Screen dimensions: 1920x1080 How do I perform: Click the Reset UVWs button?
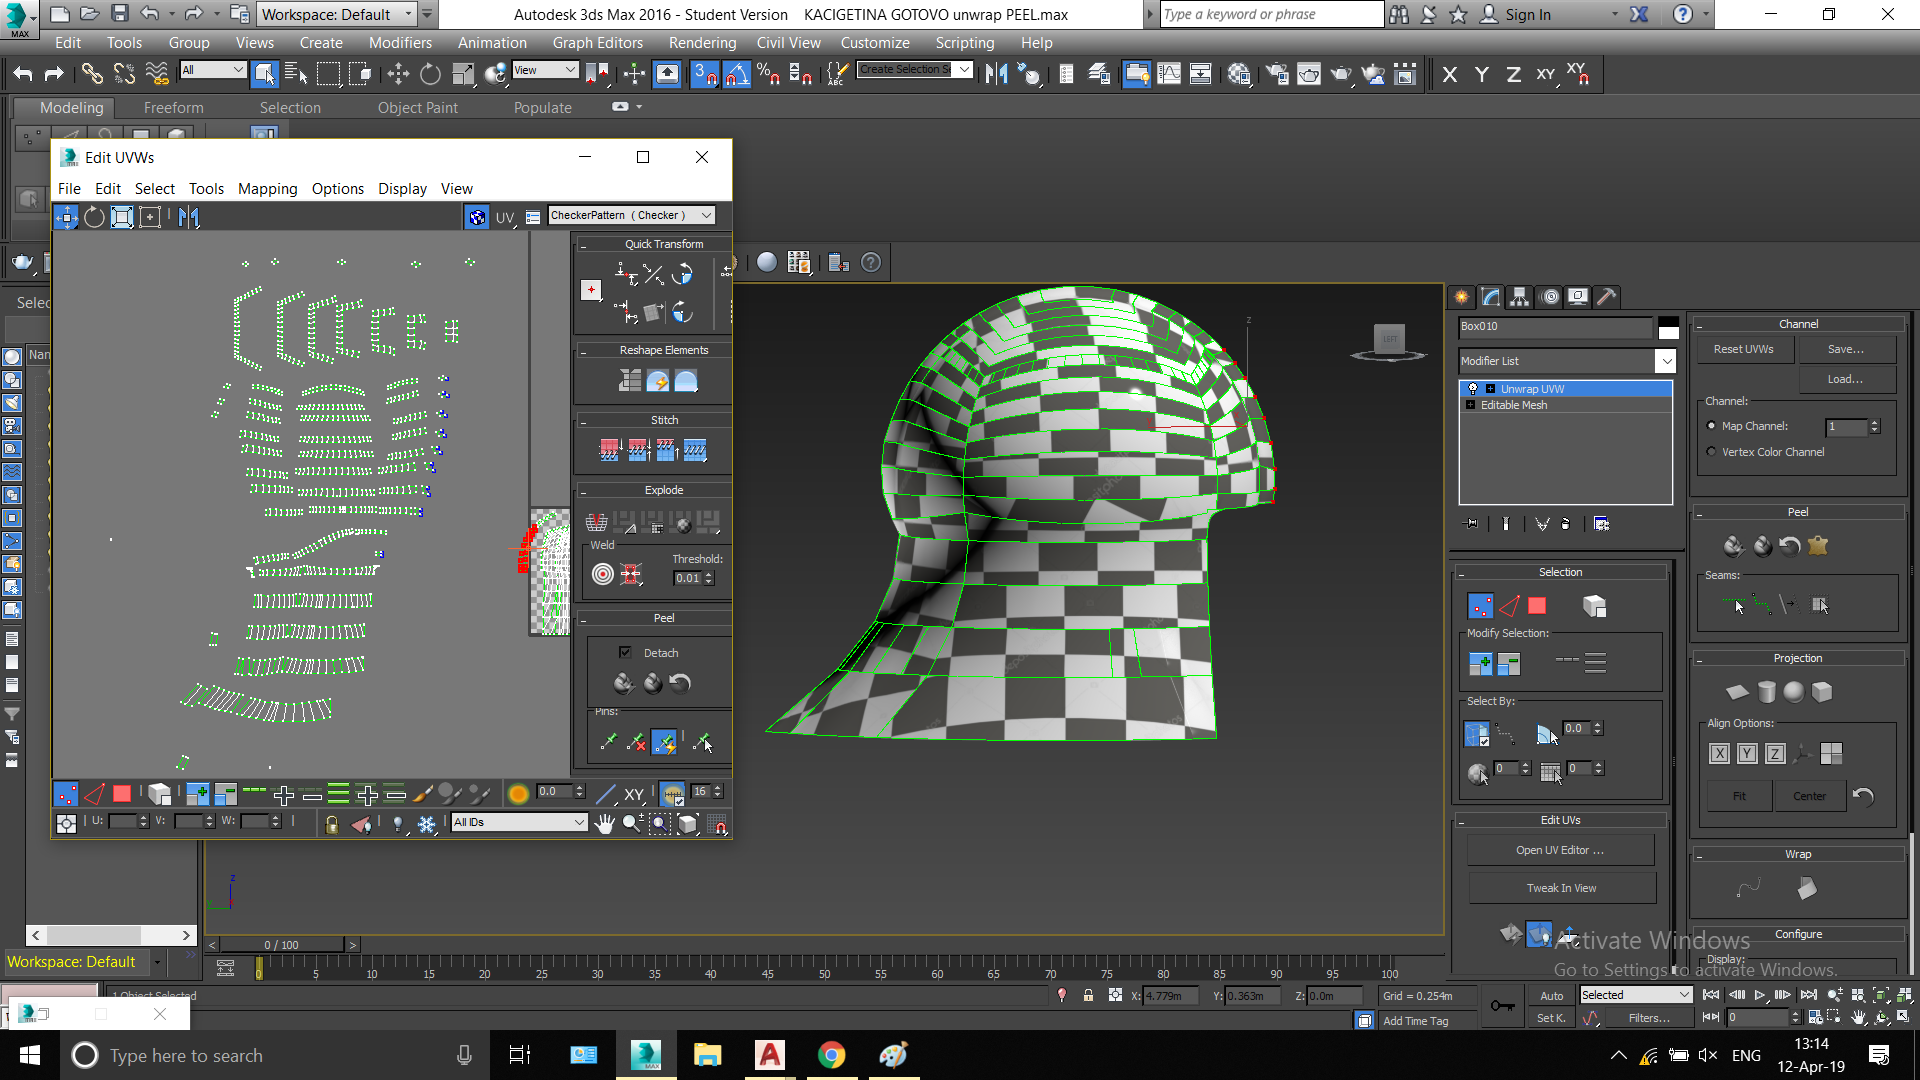tap(1743, 349)
